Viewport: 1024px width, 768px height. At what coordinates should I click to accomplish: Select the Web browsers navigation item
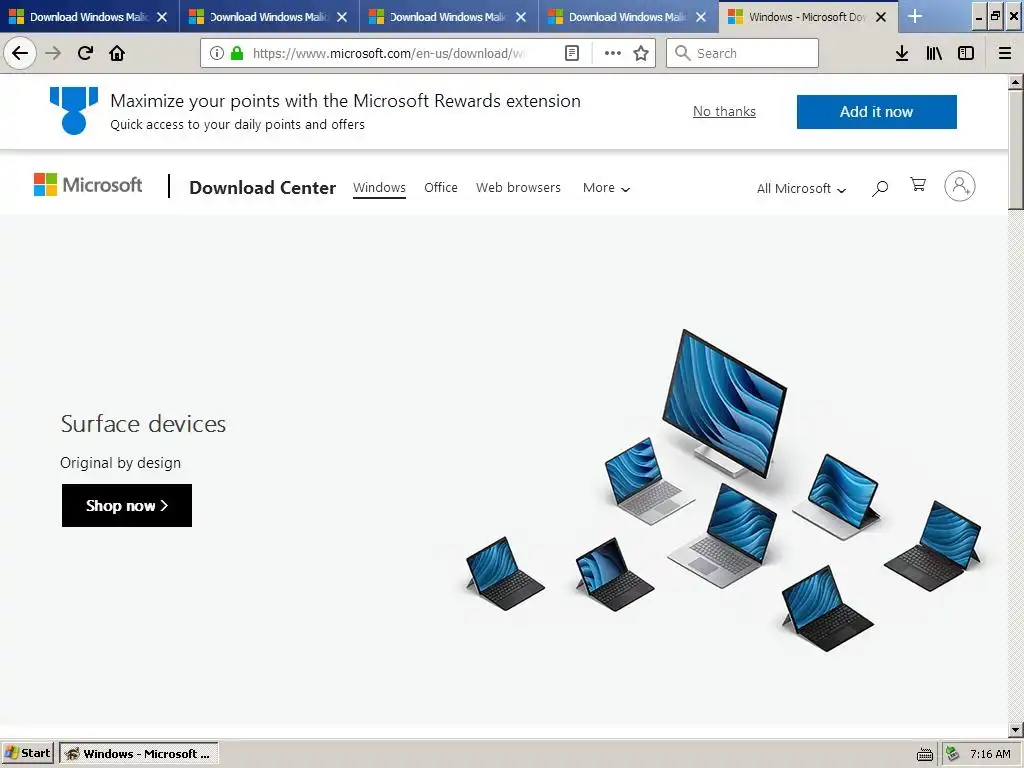[518, 187]
